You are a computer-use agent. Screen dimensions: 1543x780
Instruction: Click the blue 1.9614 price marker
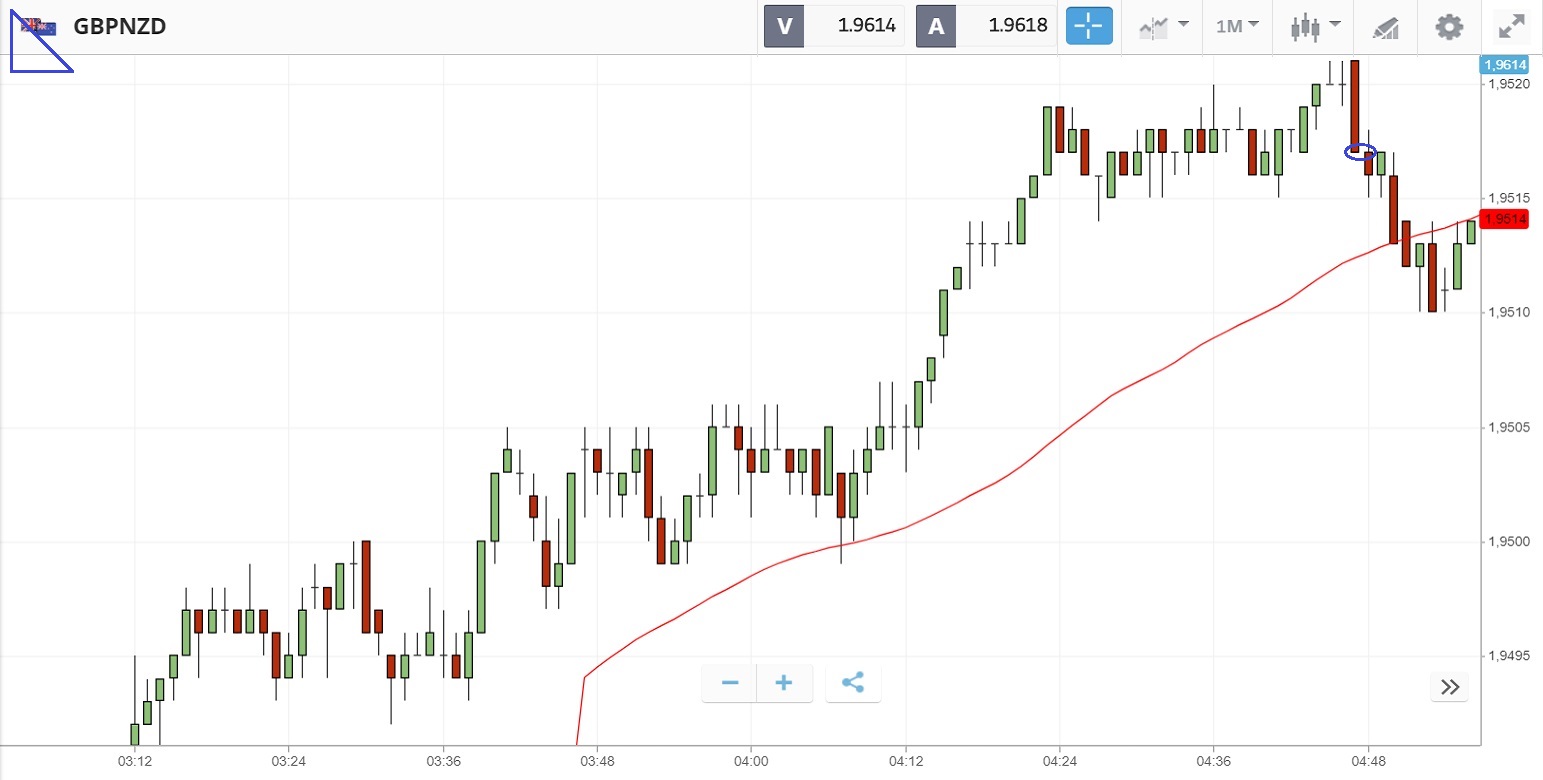point(1504,65)
